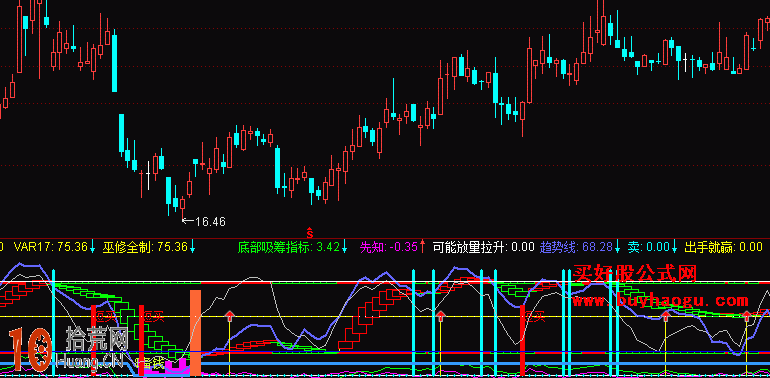Viewport: 770px width, 378px height.
Task: Click the down arrow after 底部吸筹指标 3.42
Action: click(344, 246)
